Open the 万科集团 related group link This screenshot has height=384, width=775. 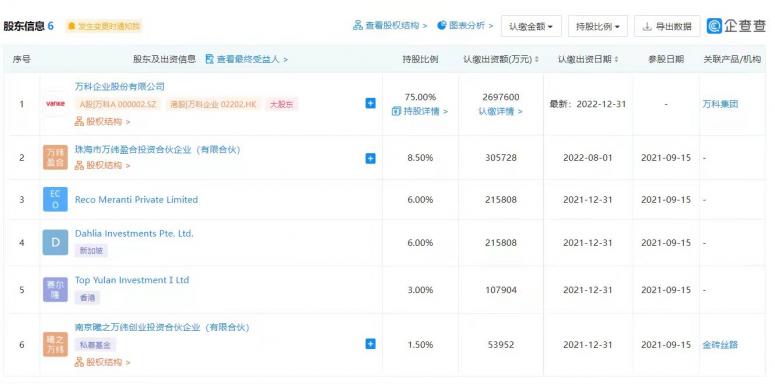coord(720,104)
